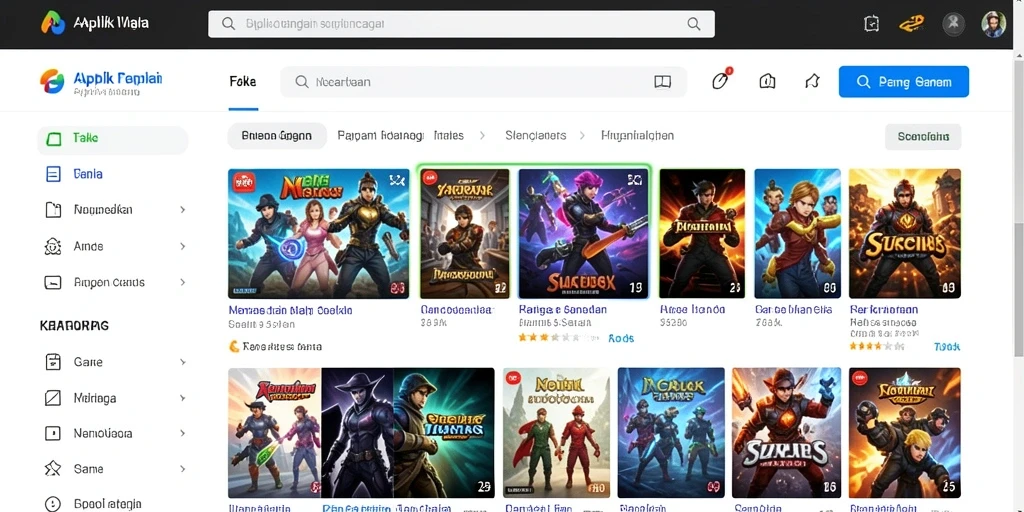Screen dimensions: 1024x512
Task: Click the house badge icon near the blue button
Action: coord(767,82)
